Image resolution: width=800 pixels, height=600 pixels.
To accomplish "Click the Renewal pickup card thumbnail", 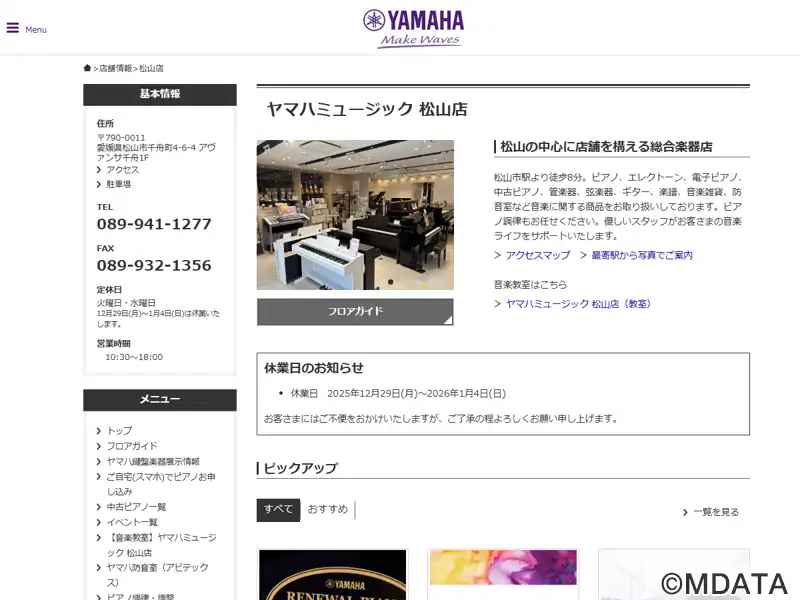I will click(332, 575).
